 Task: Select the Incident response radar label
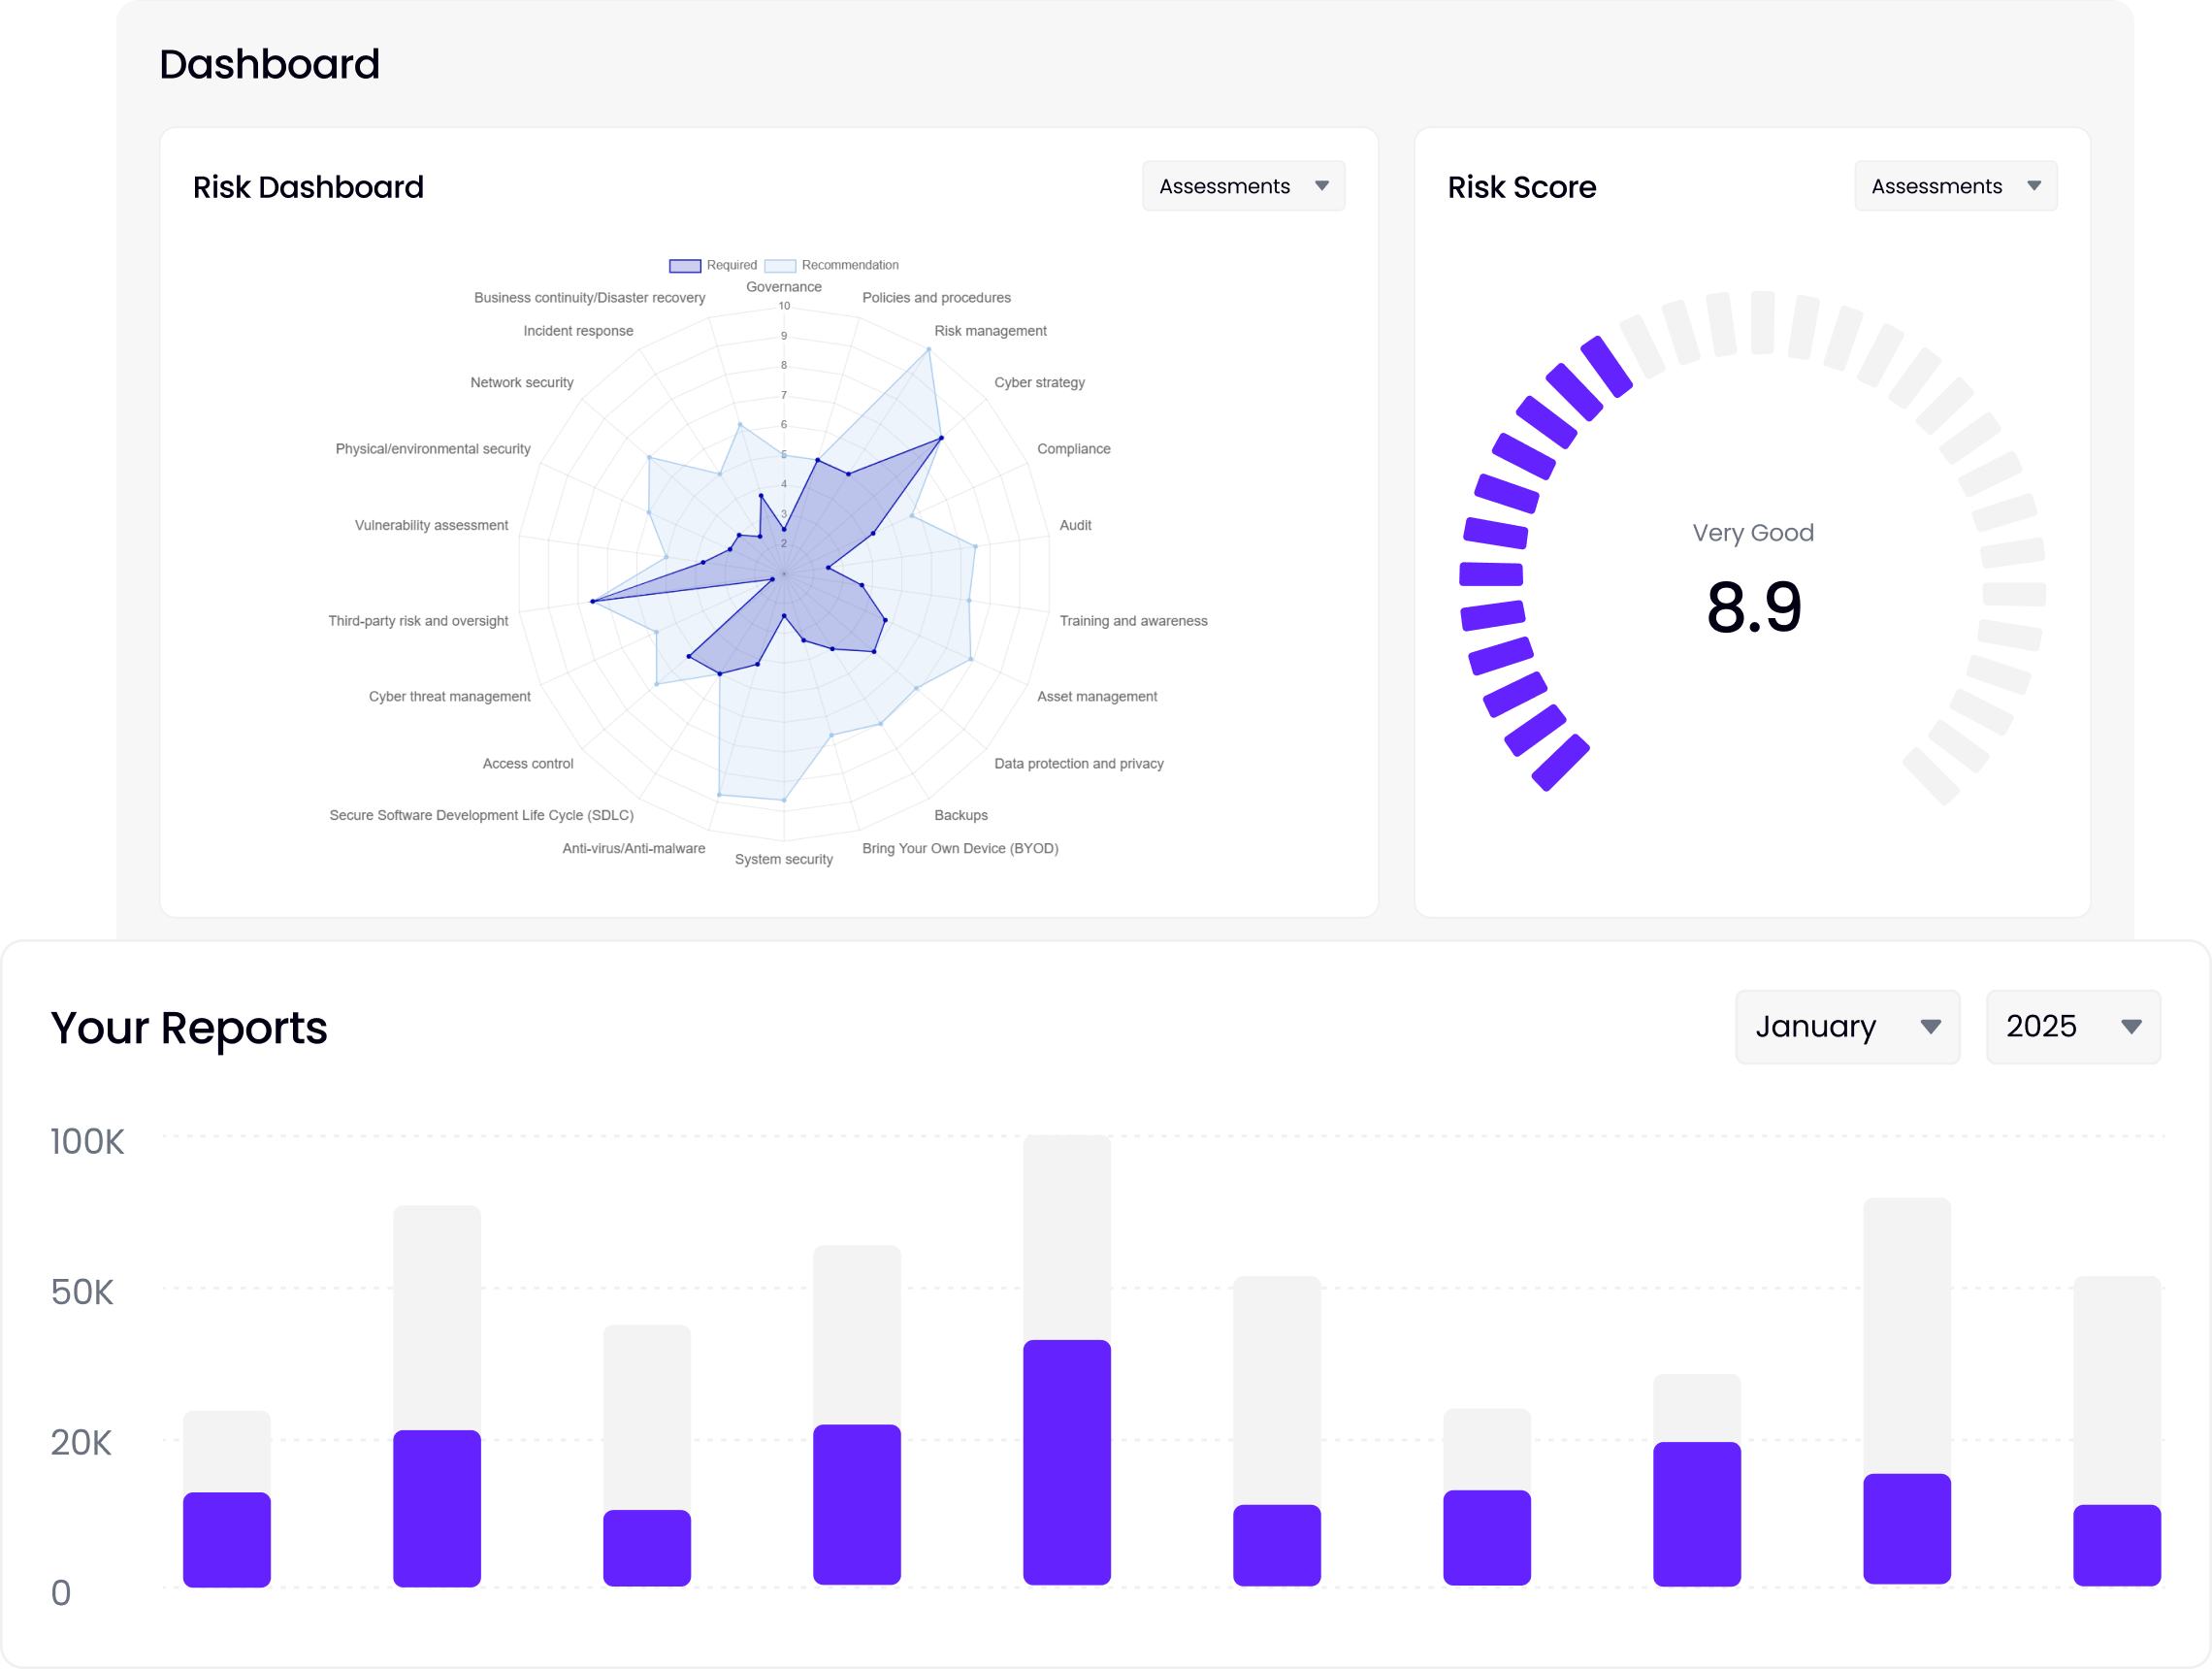(x=578, y=330)
